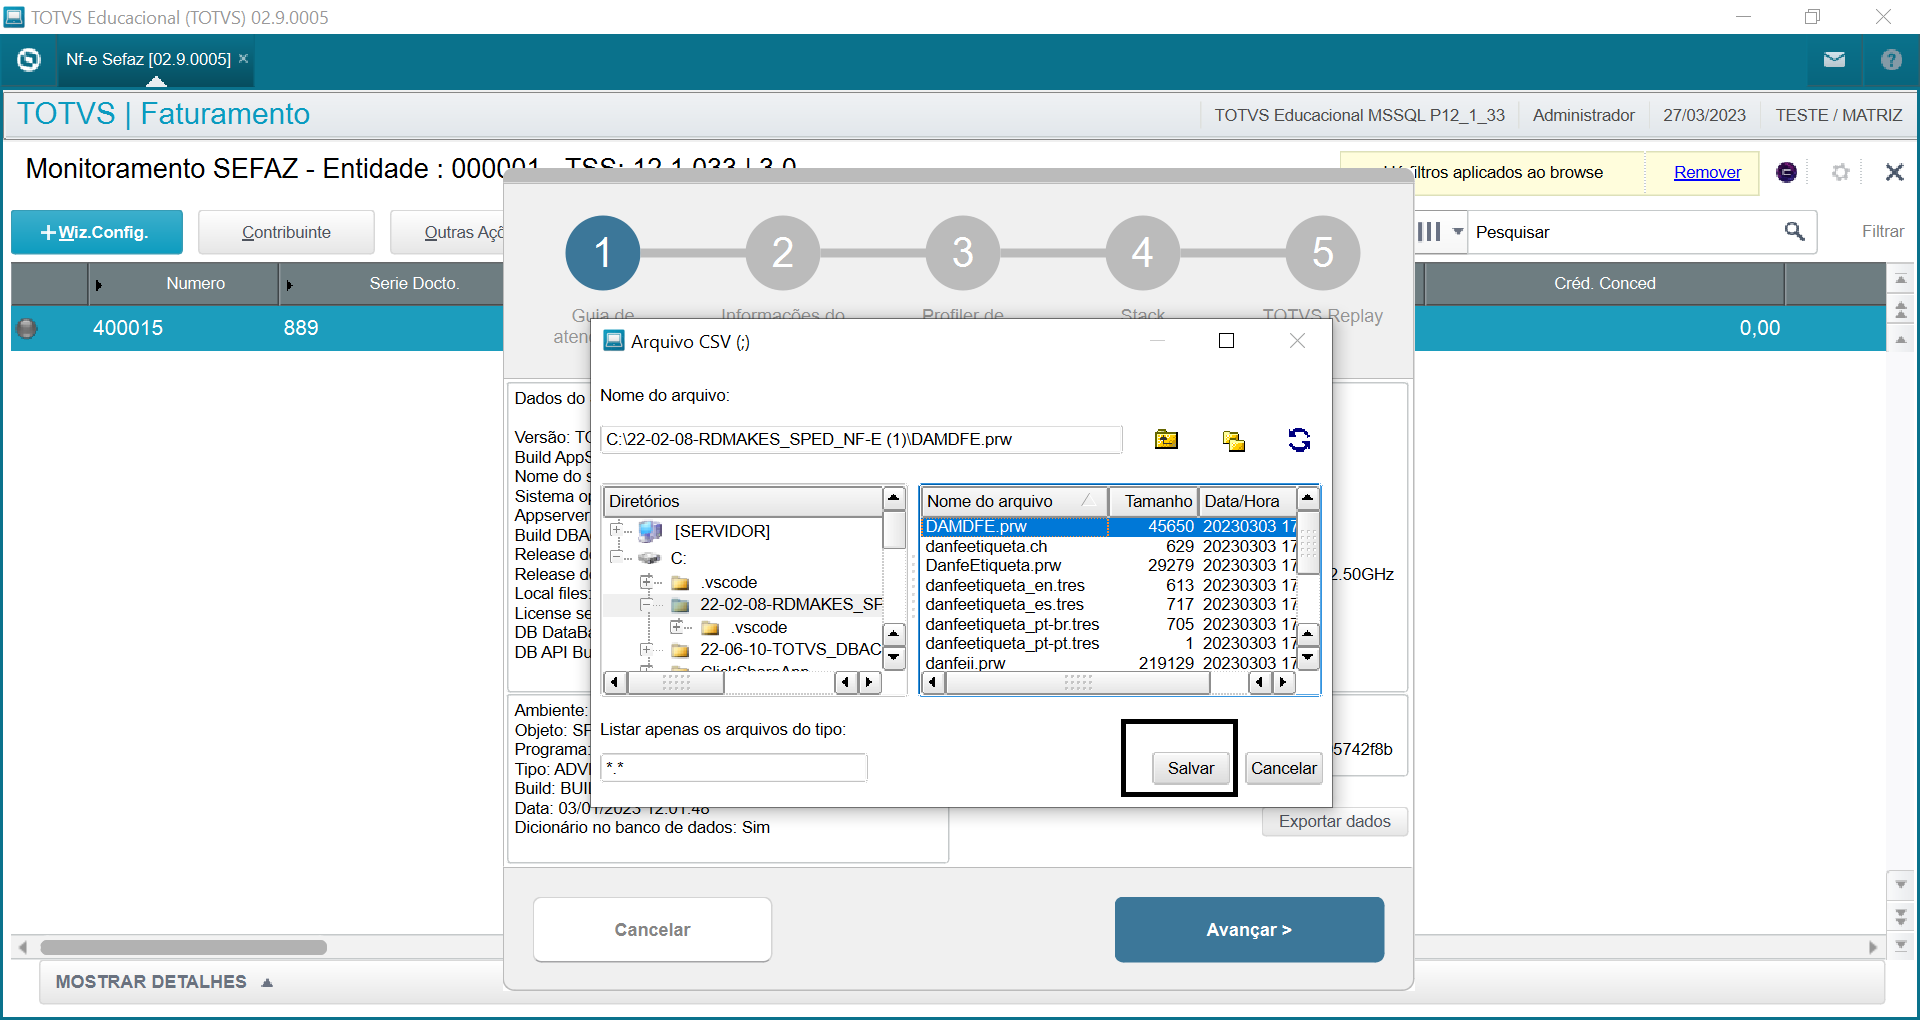Viewport: 1920px width, 1020px height.
Task: Click the Remover filters link
Action: point(1707,172)
